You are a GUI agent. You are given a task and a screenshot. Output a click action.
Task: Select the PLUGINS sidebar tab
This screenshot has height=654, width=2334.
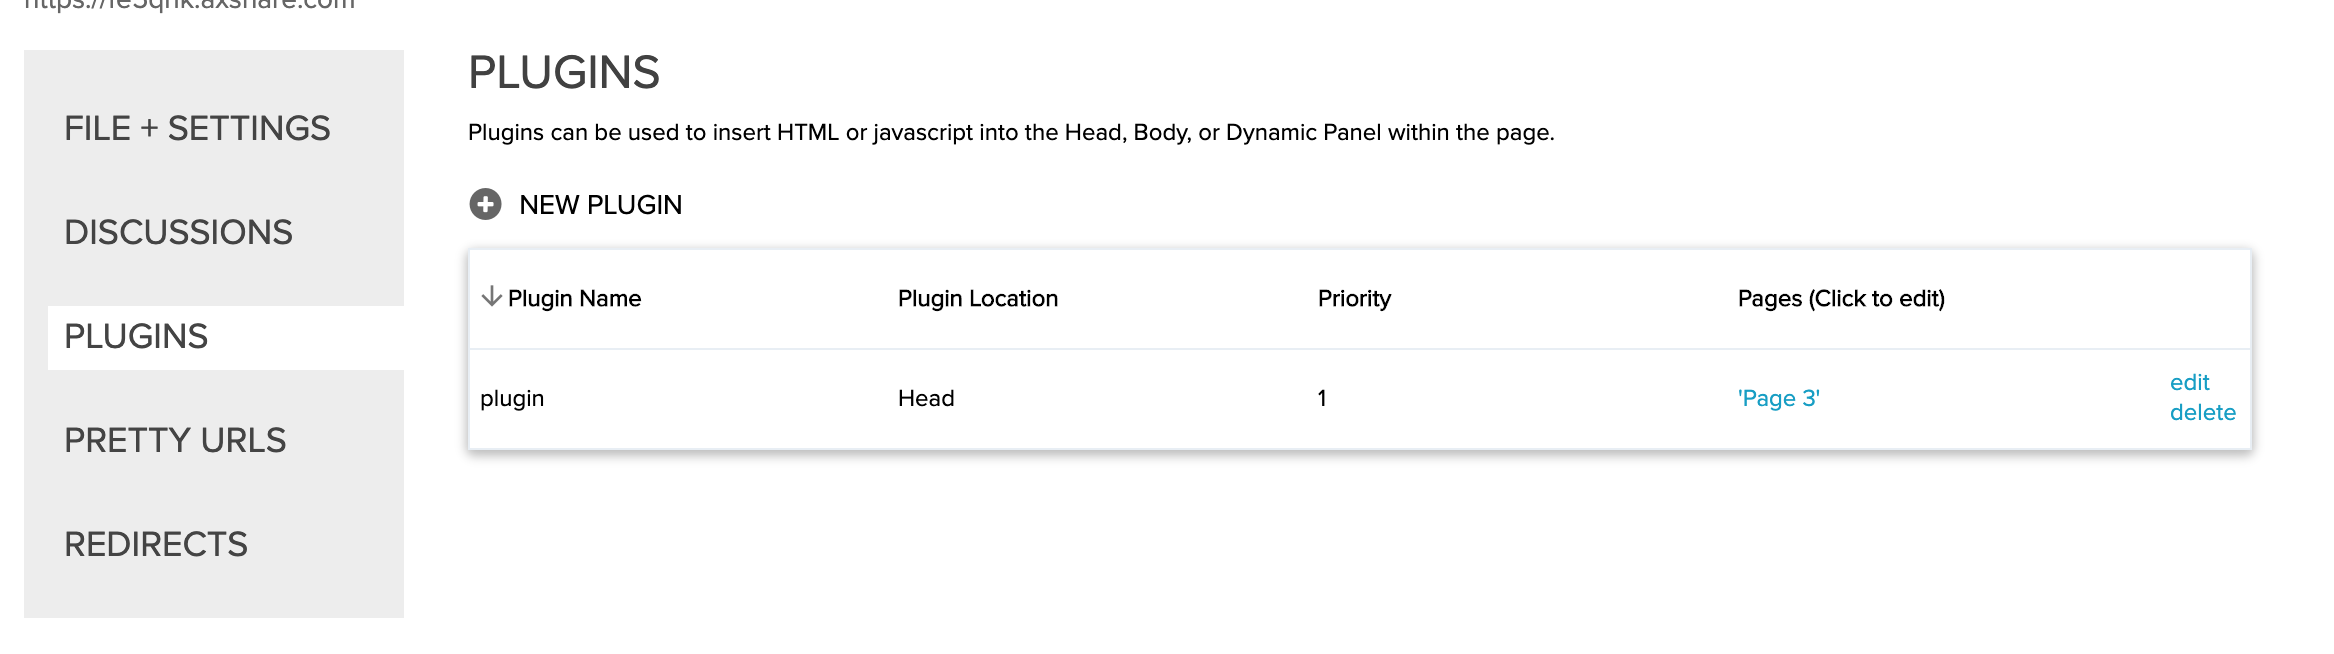tap(136, 337)
